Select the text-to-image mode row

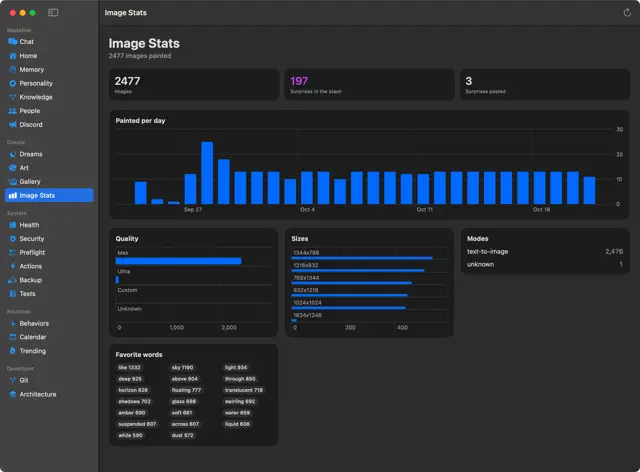coord(545,252)
